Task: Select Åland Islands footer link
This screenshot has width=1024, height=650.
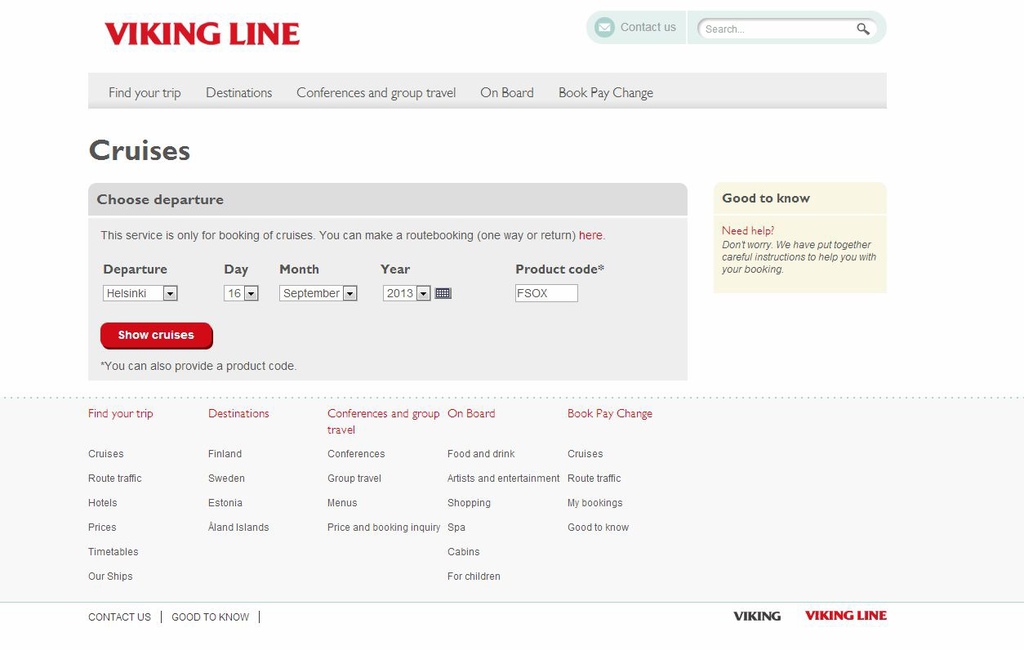Action: pyautogui.click(x=238, y=527)
